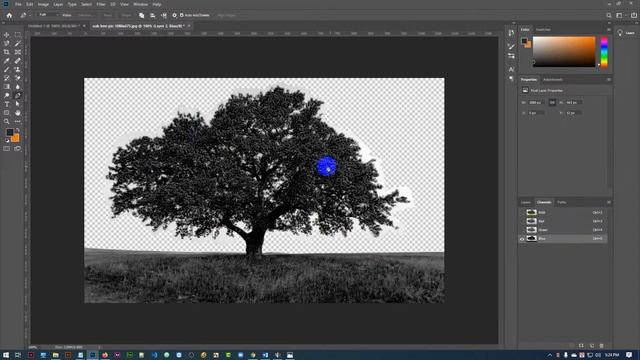Screen dimensions: 640x360
Task: Click Load channel as selection icon
Action: pos(571,345)
